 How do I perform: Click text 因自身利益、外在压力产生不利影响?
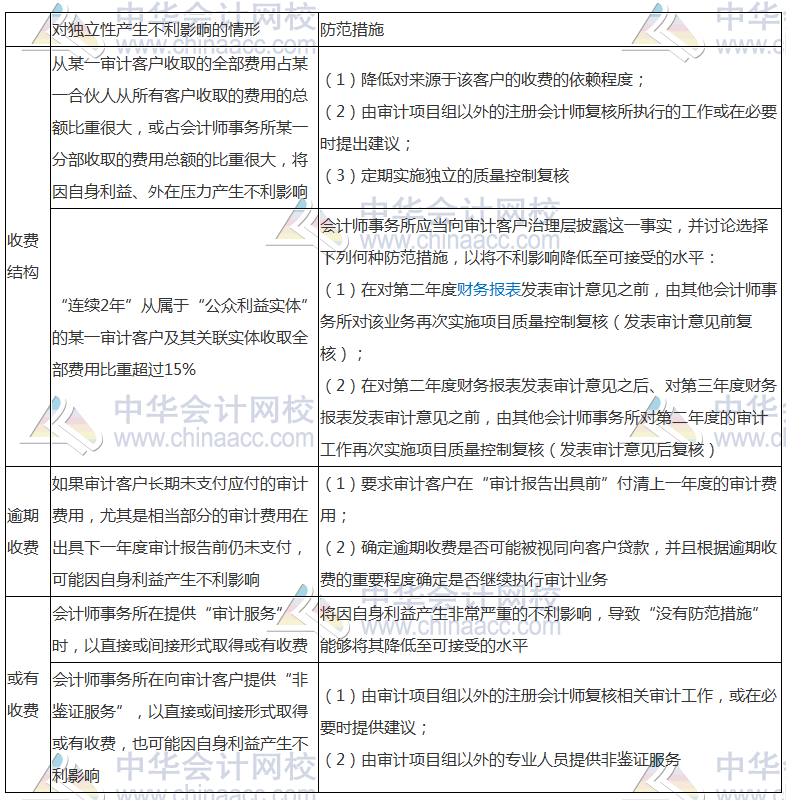[x=180, y=192]
